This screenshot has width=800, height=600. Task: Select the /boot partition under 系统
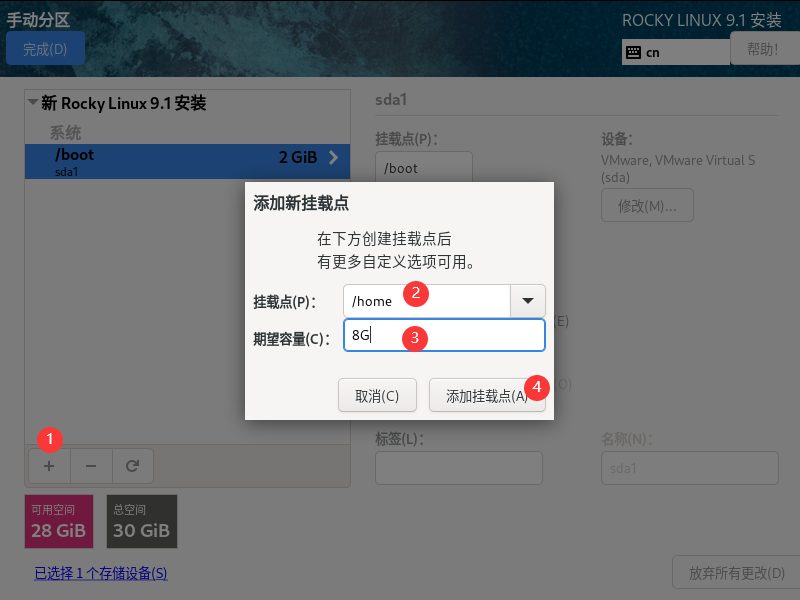tap(150, 160)
